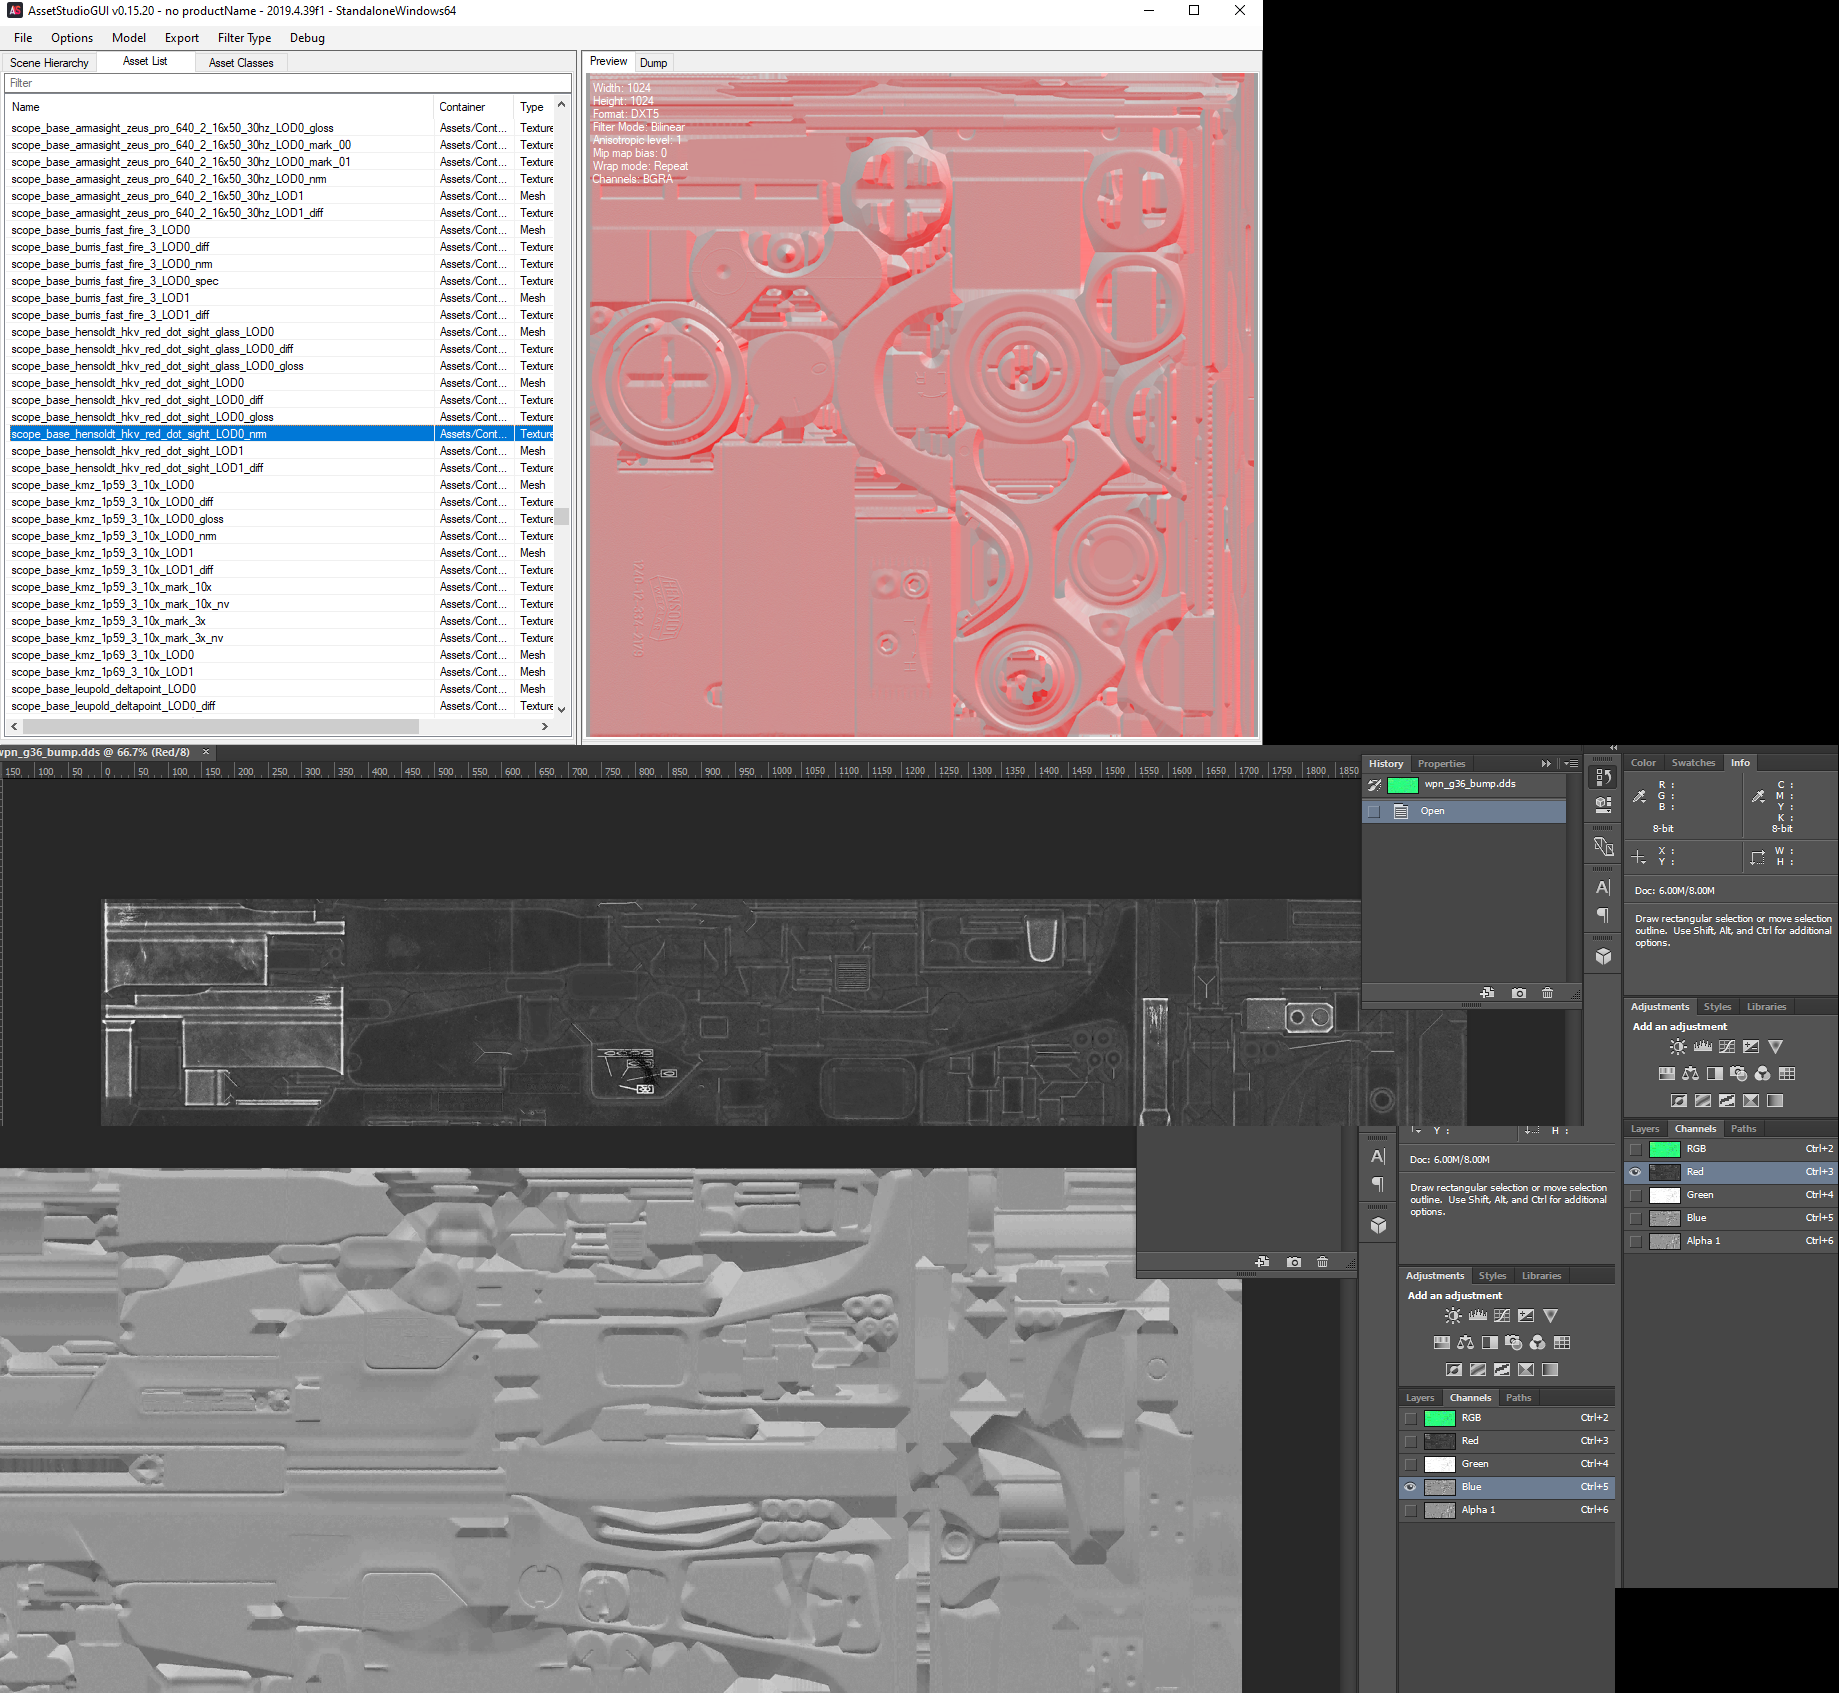The width and height of the screenshot is (1839, 1693).
Task: Close the wpn_g36_bump.dds document tab
Action: [x=206, y=752]
